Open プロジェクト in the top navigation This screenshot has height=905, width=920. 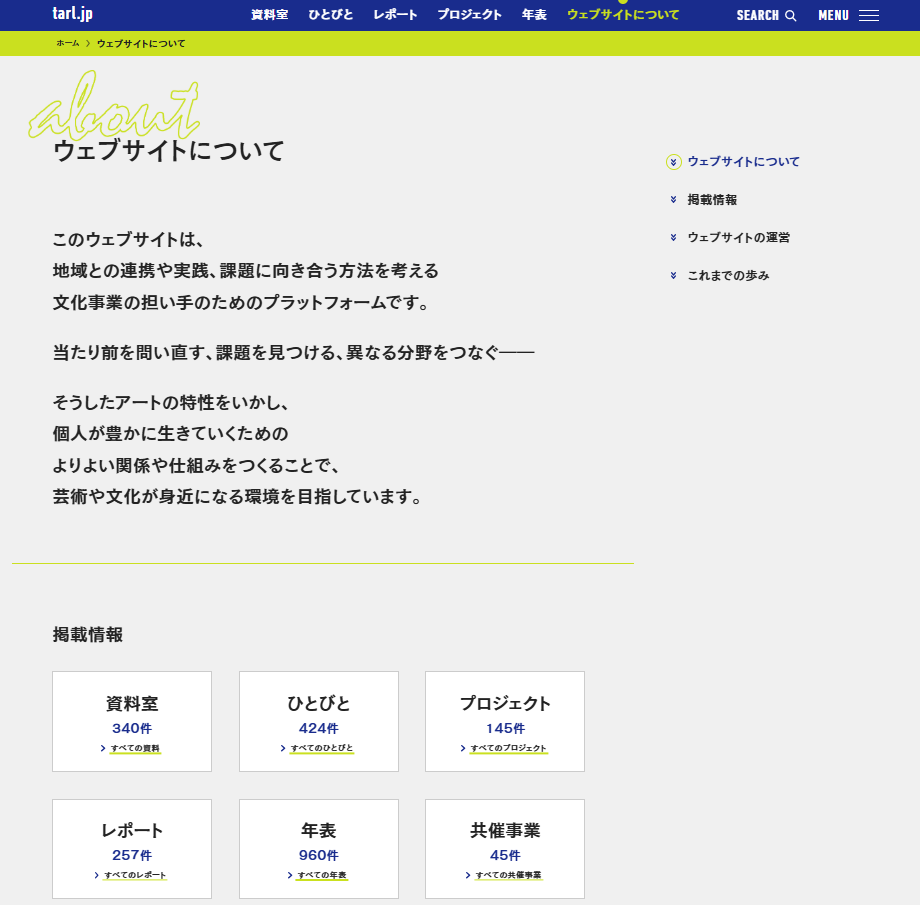click(469, 15)
